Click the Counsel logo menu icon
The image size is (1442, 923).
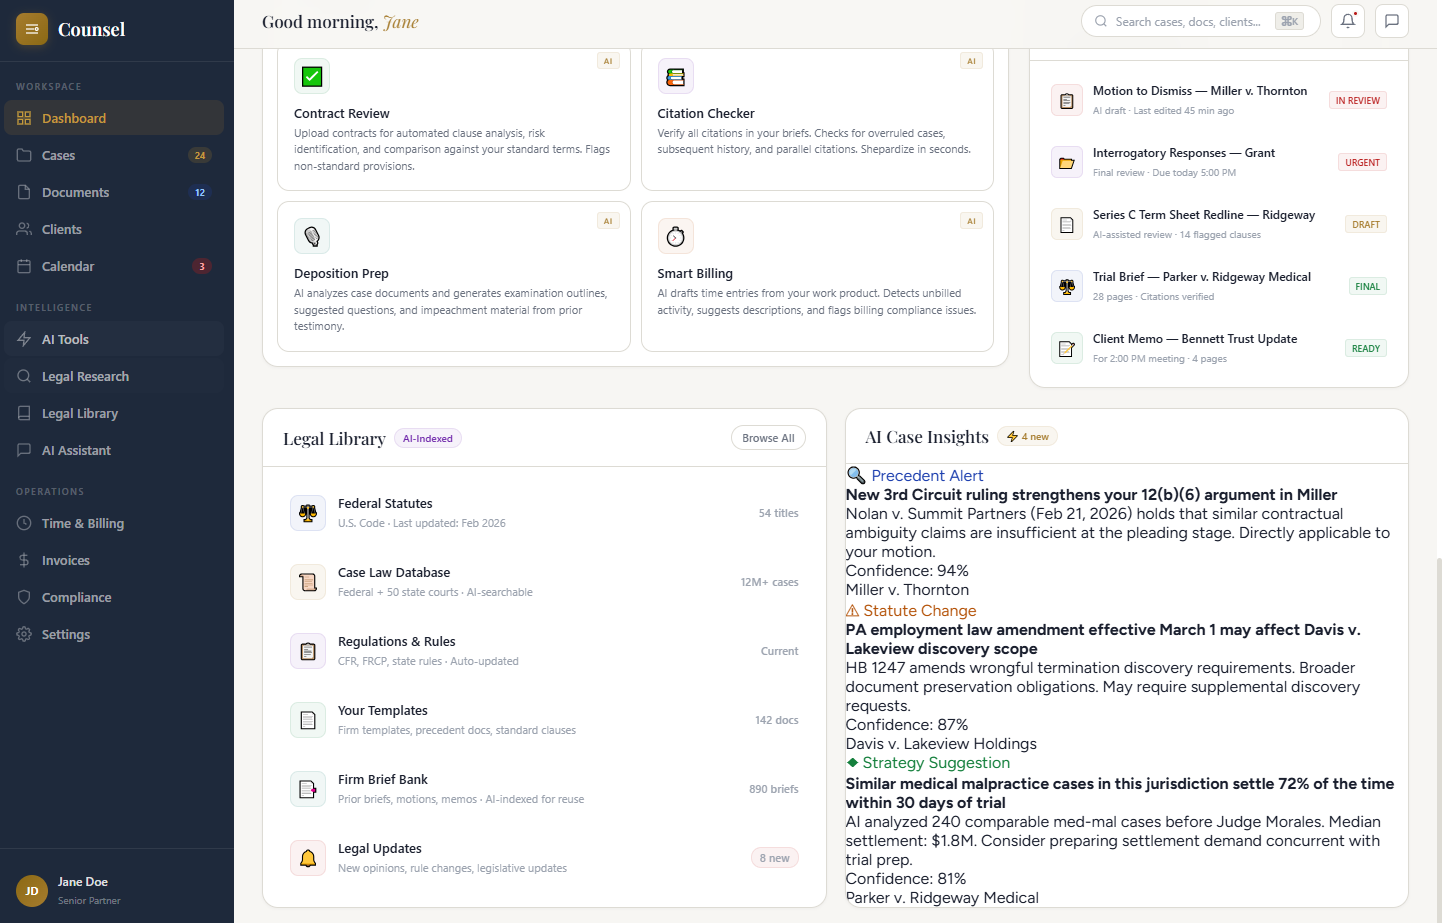tap(32, 29)
